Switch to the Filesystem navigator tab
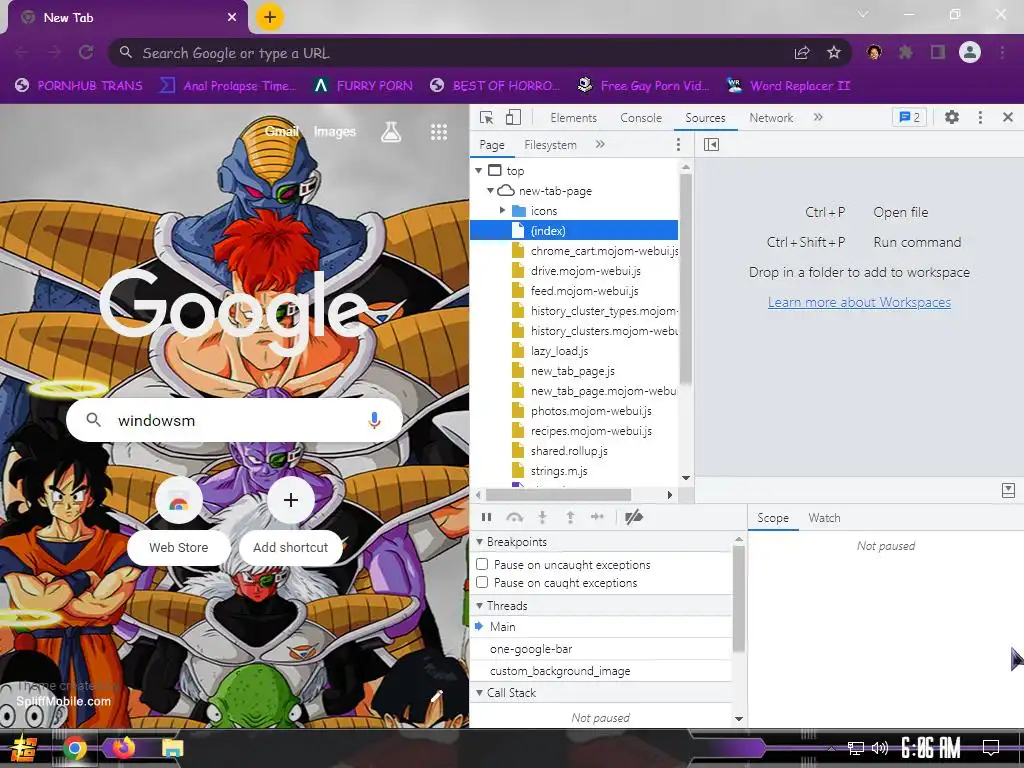 (551, 145)
